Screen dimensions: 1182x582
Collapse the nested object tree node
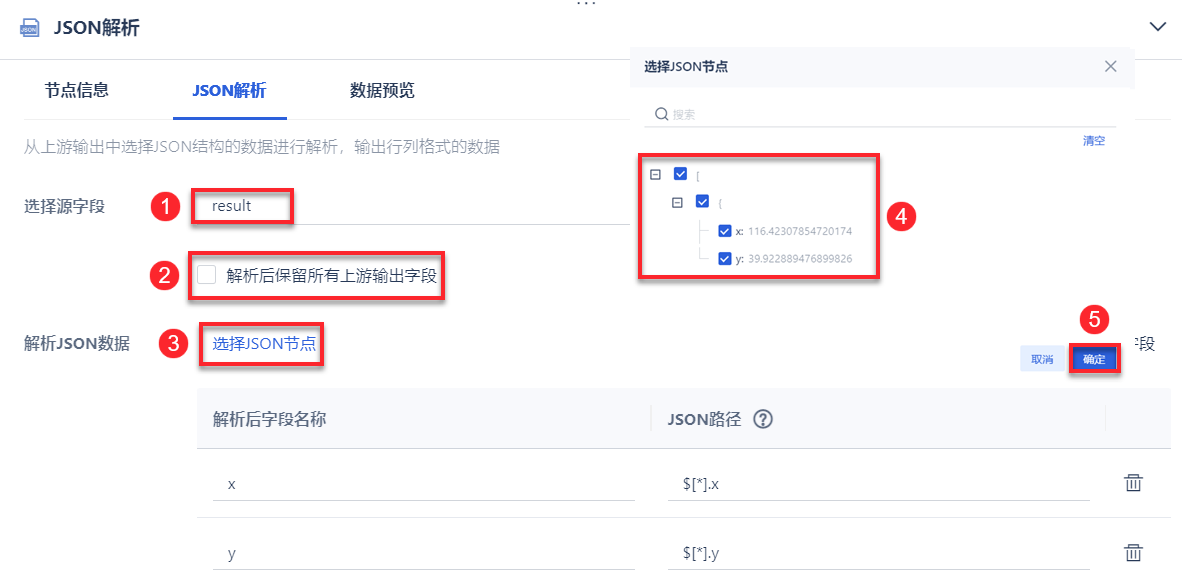(677, 202)
